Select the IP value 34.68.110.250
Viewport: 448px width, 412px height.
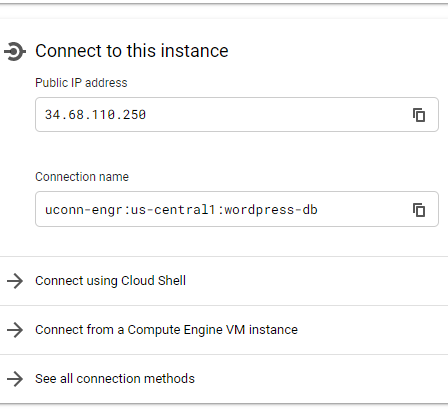(x=95, y=115)
